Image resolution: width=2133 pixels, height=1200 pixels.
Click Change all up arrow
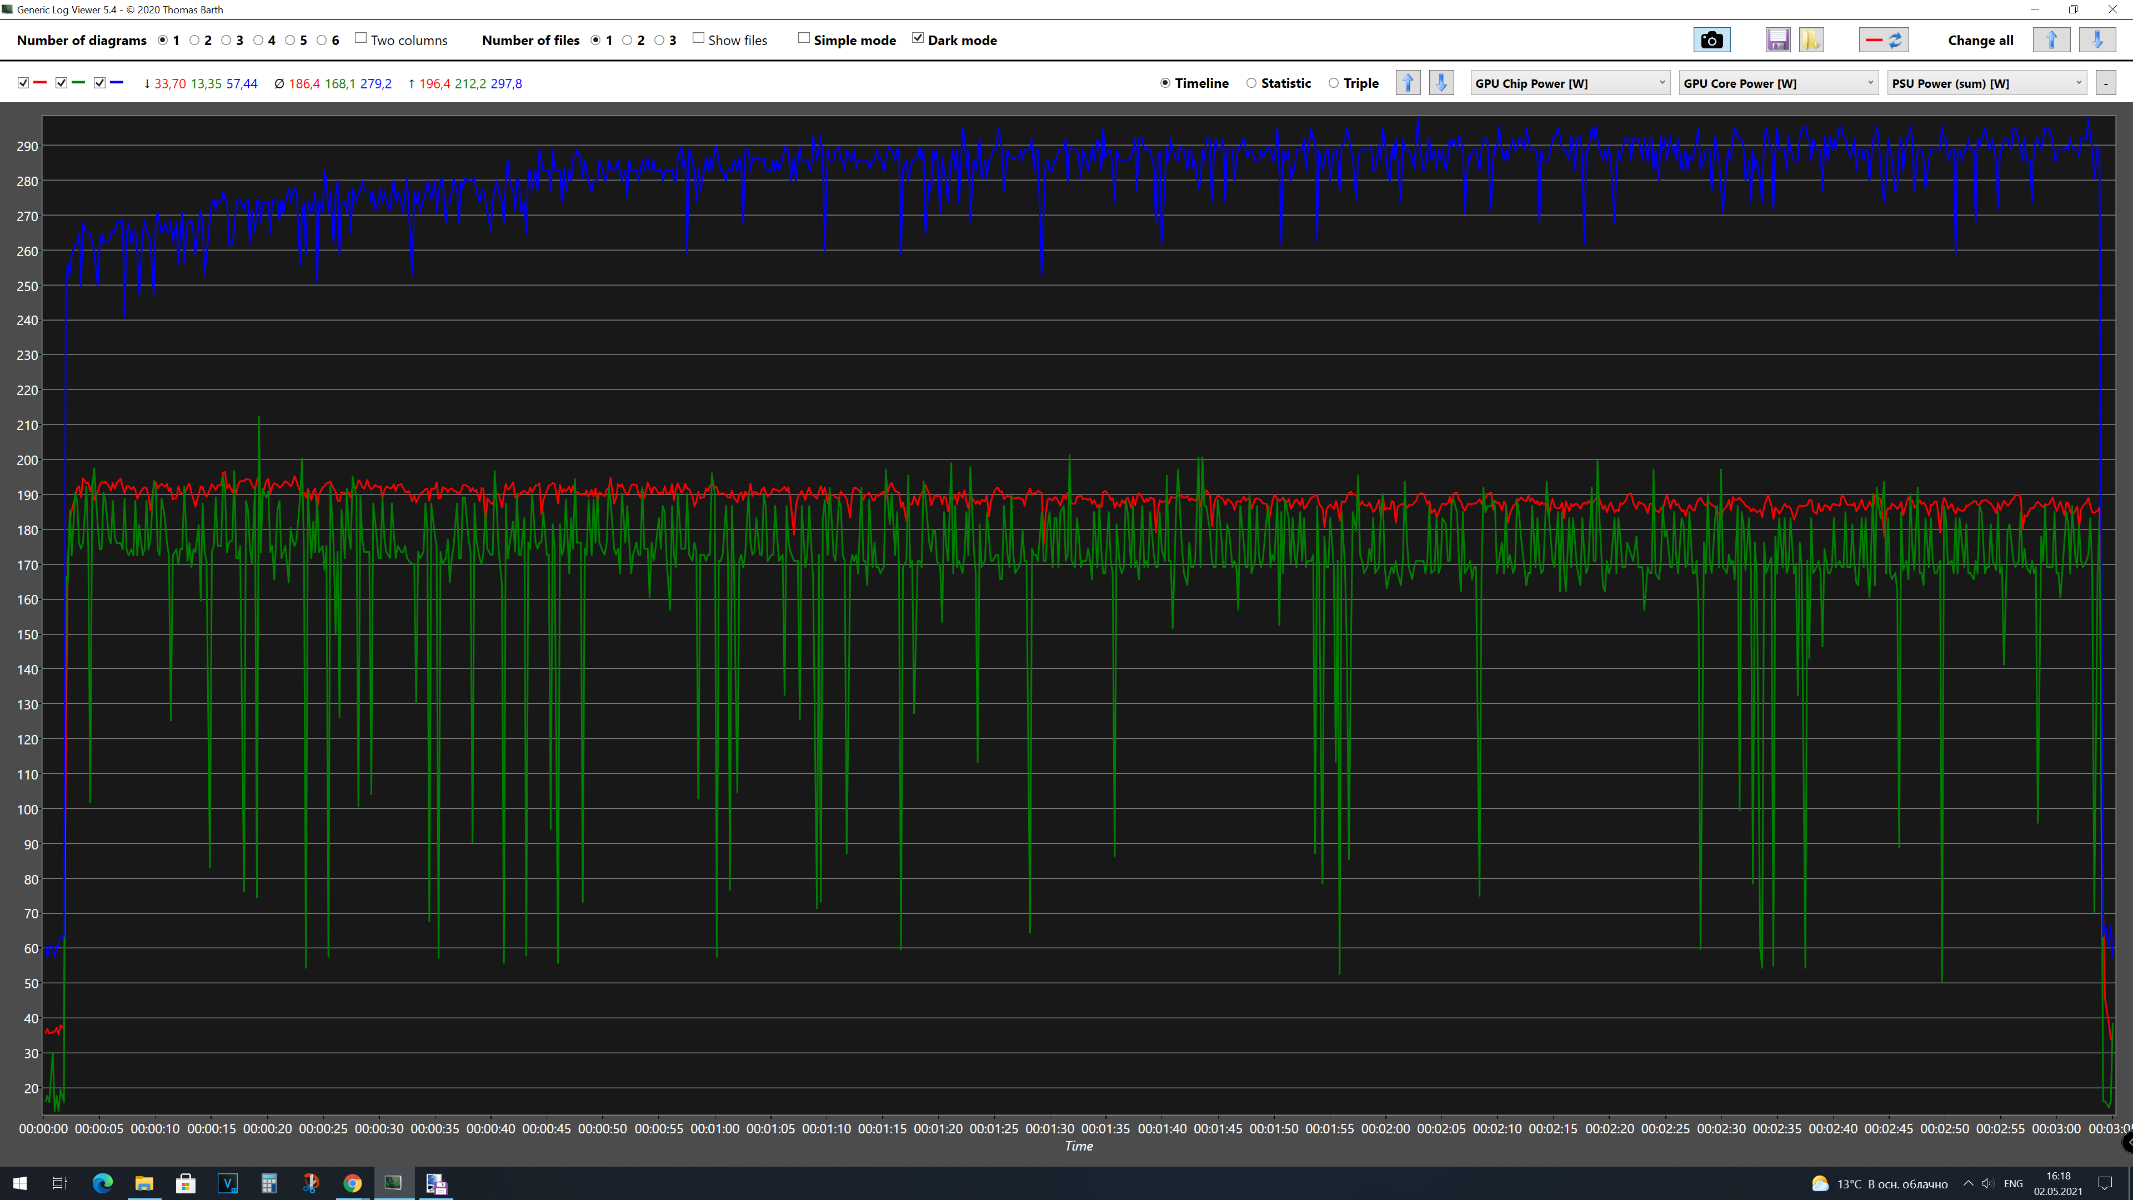pos(2051,40)
